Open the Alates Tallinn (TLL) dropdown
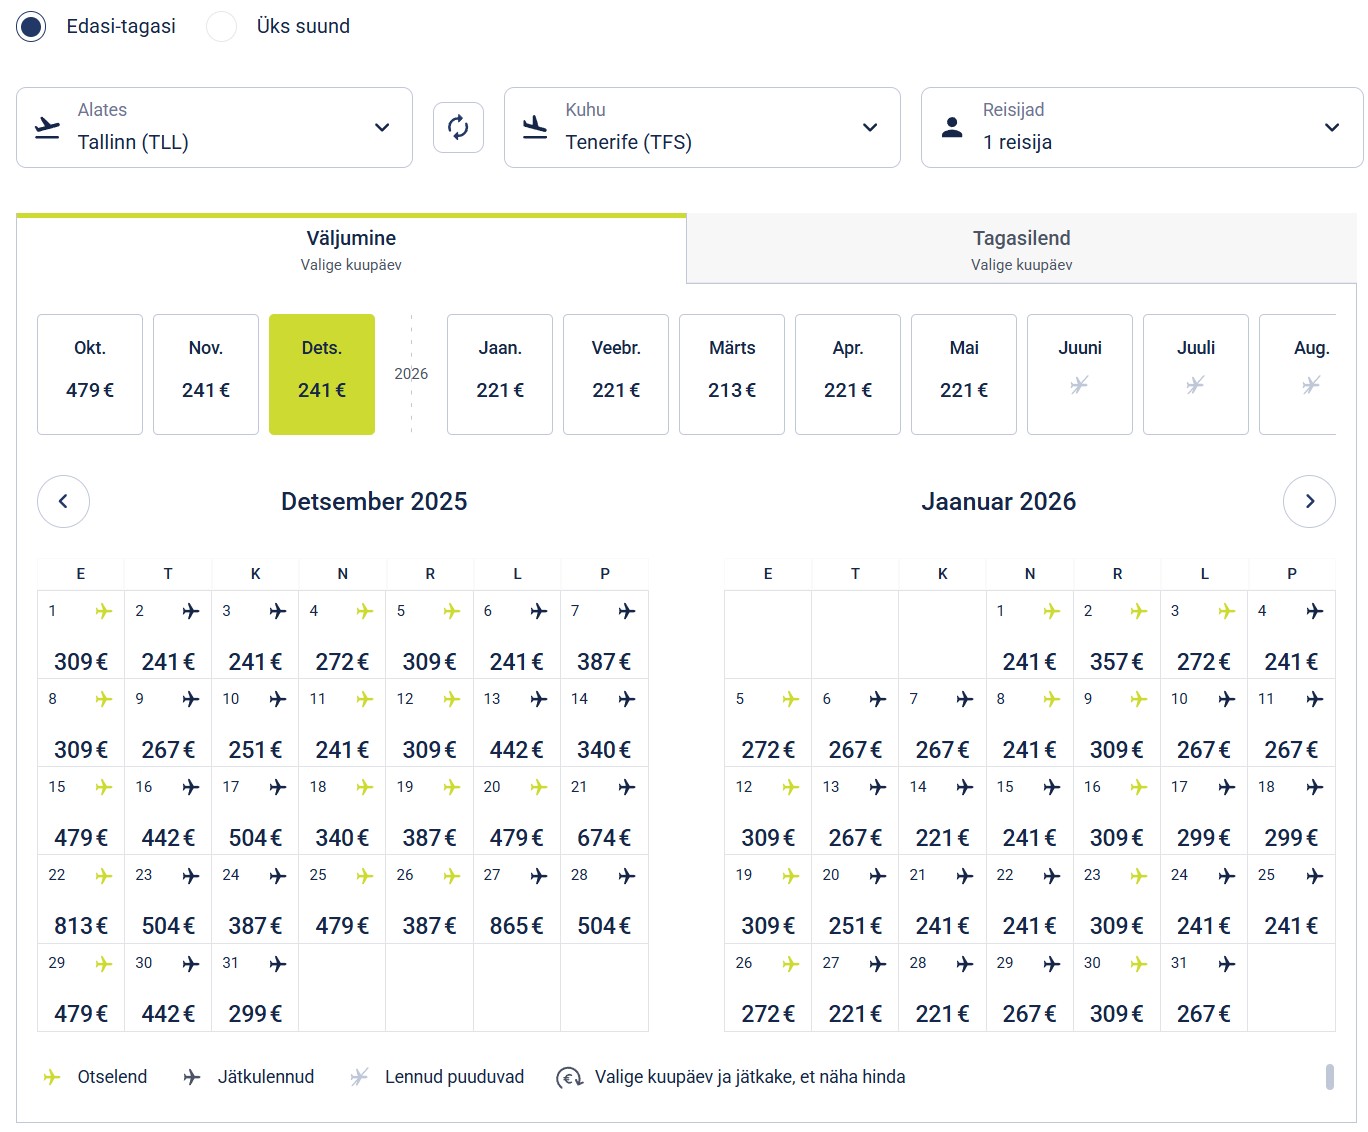The height and width of the screenshot is (1132, 1368). pos(214,128)
